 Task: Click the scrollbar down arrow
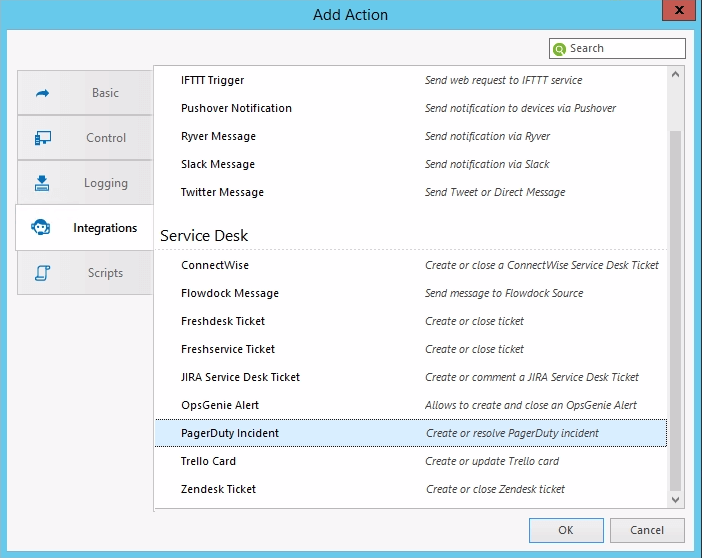675,499
